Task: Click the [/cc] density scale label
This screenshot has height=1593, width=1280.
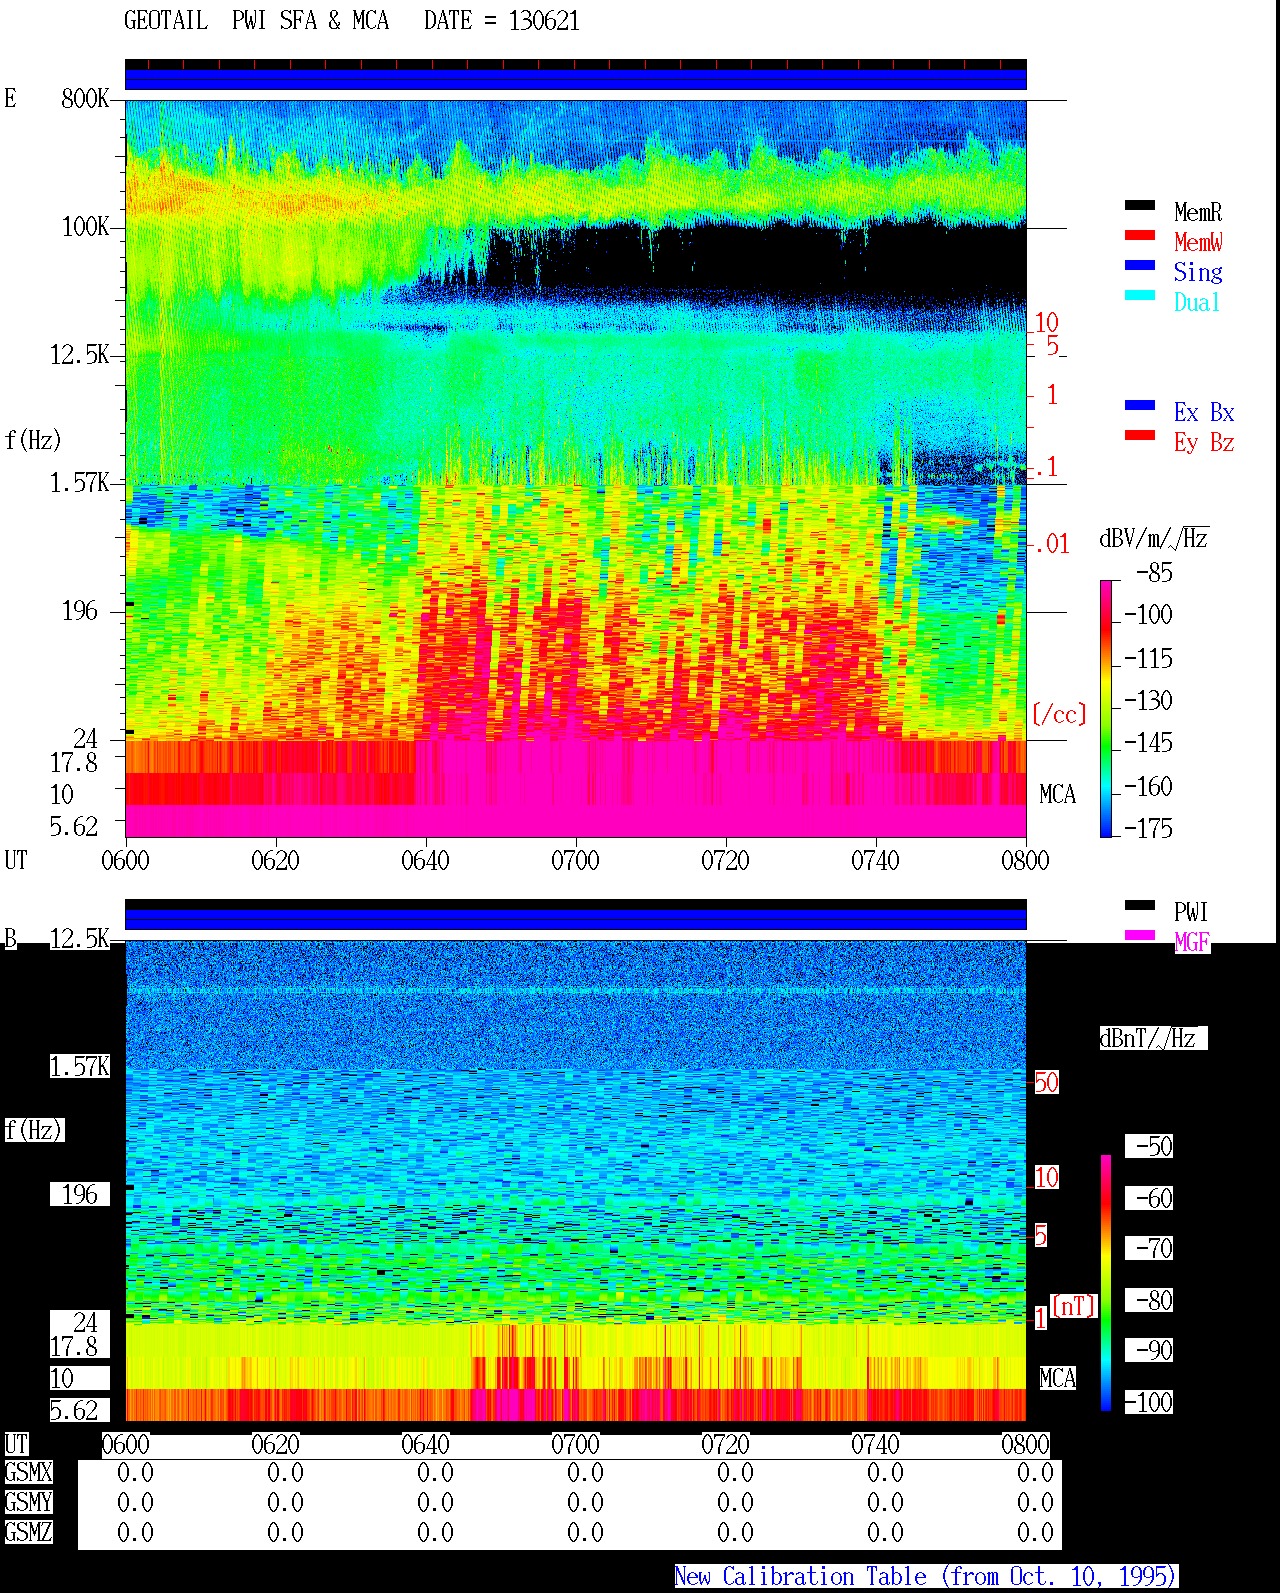Action: 1058,715
